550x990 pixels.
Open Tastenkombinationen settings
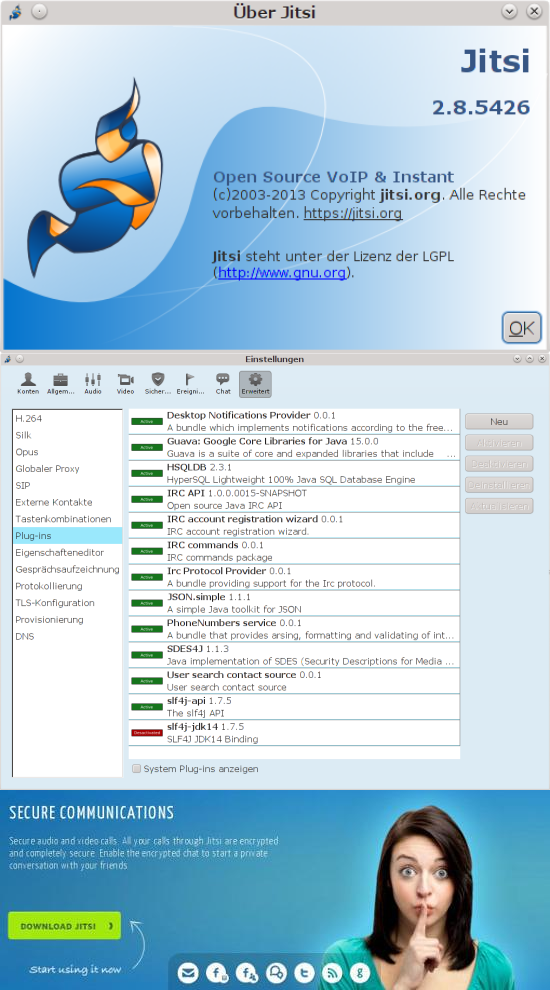click(x=67, y=519)
